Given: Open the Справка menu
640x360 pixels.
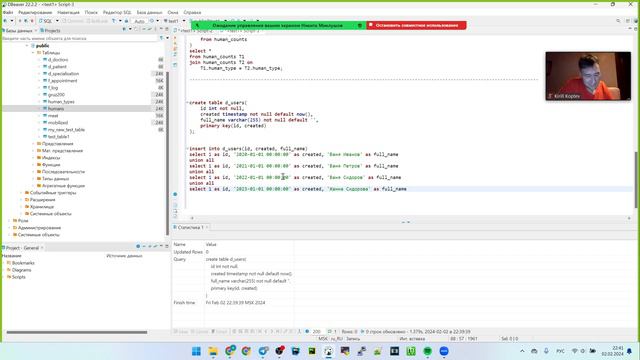Looking at the screenshot, I should [192, 13].
